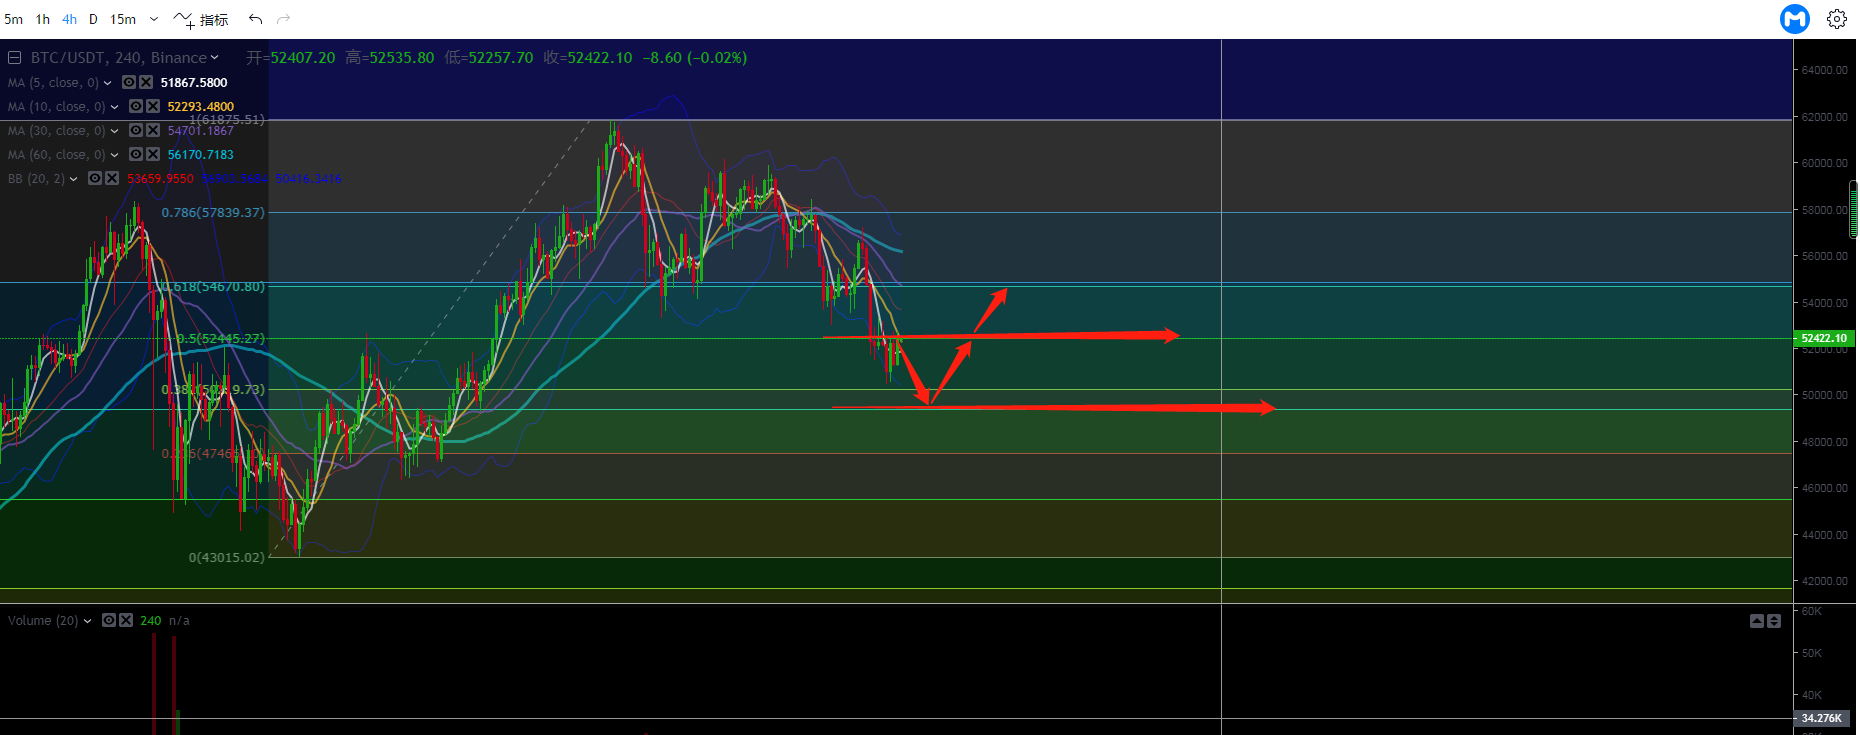This screenshot has width=1860, height=735.
Task: Expand MA (5, close, 0) options
Action: click(108, 83)
